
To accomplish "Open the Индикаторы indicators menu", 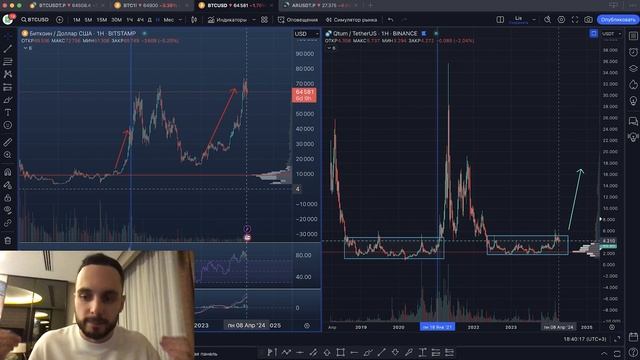I will click(227, 20).
